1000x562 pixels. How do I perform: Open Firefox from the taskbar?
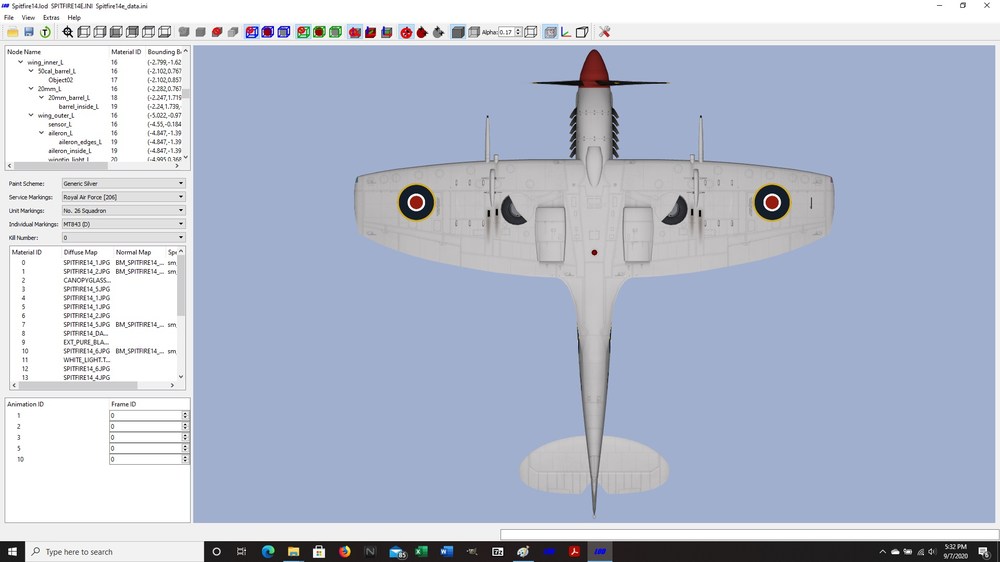(x=344, y=551)
